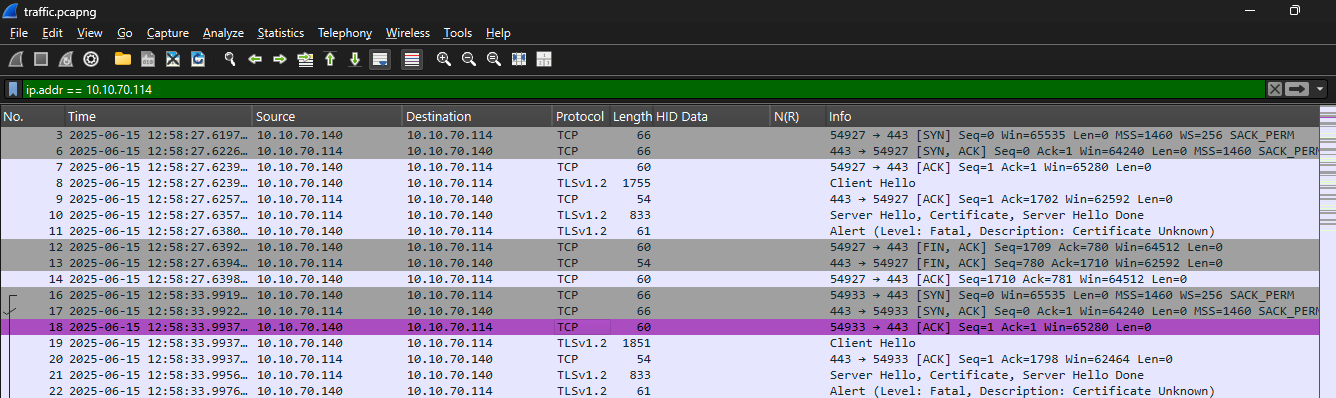1336x398 pixels.
Task: Open the Capture menu
Action: 168,33
